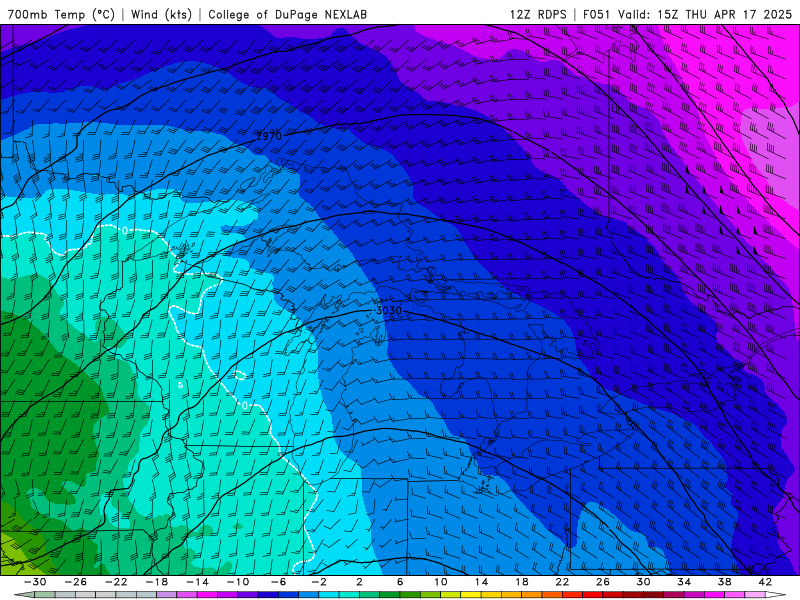Click the '700mb Temp (°C)' title text
The image size is (800, 600).
coord(61,14)
